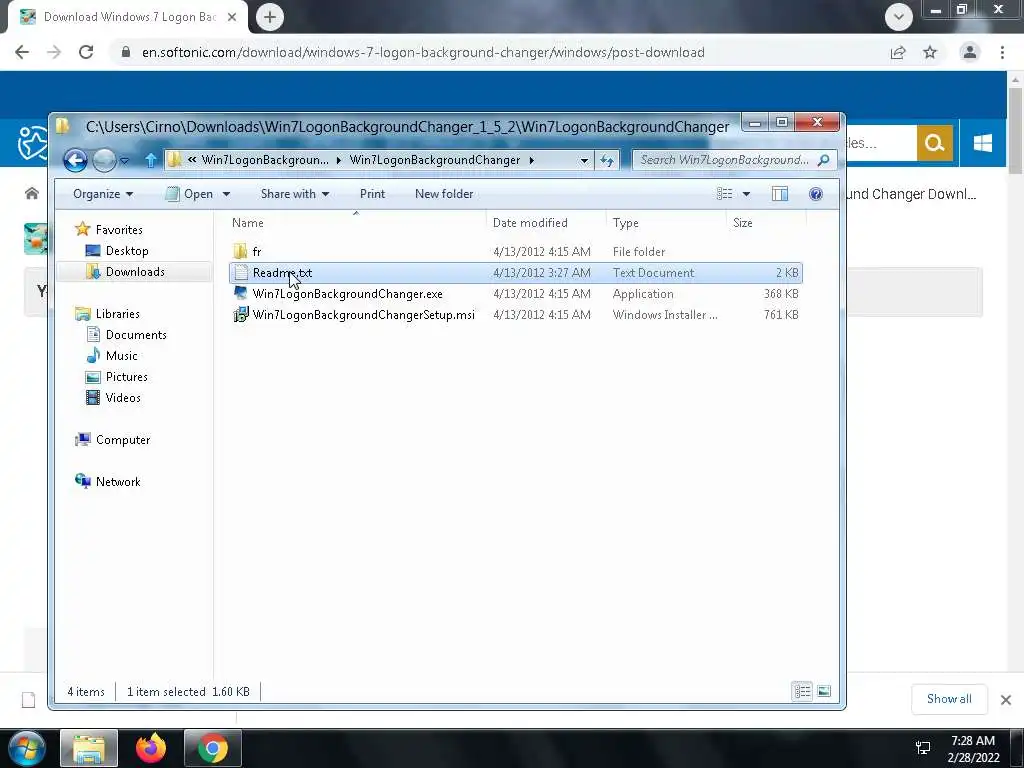Close the Download Windows 7 Logon tab
The width and height of the screenshot is (1024, 768).
pyautogui.click(x=232, y=17)
